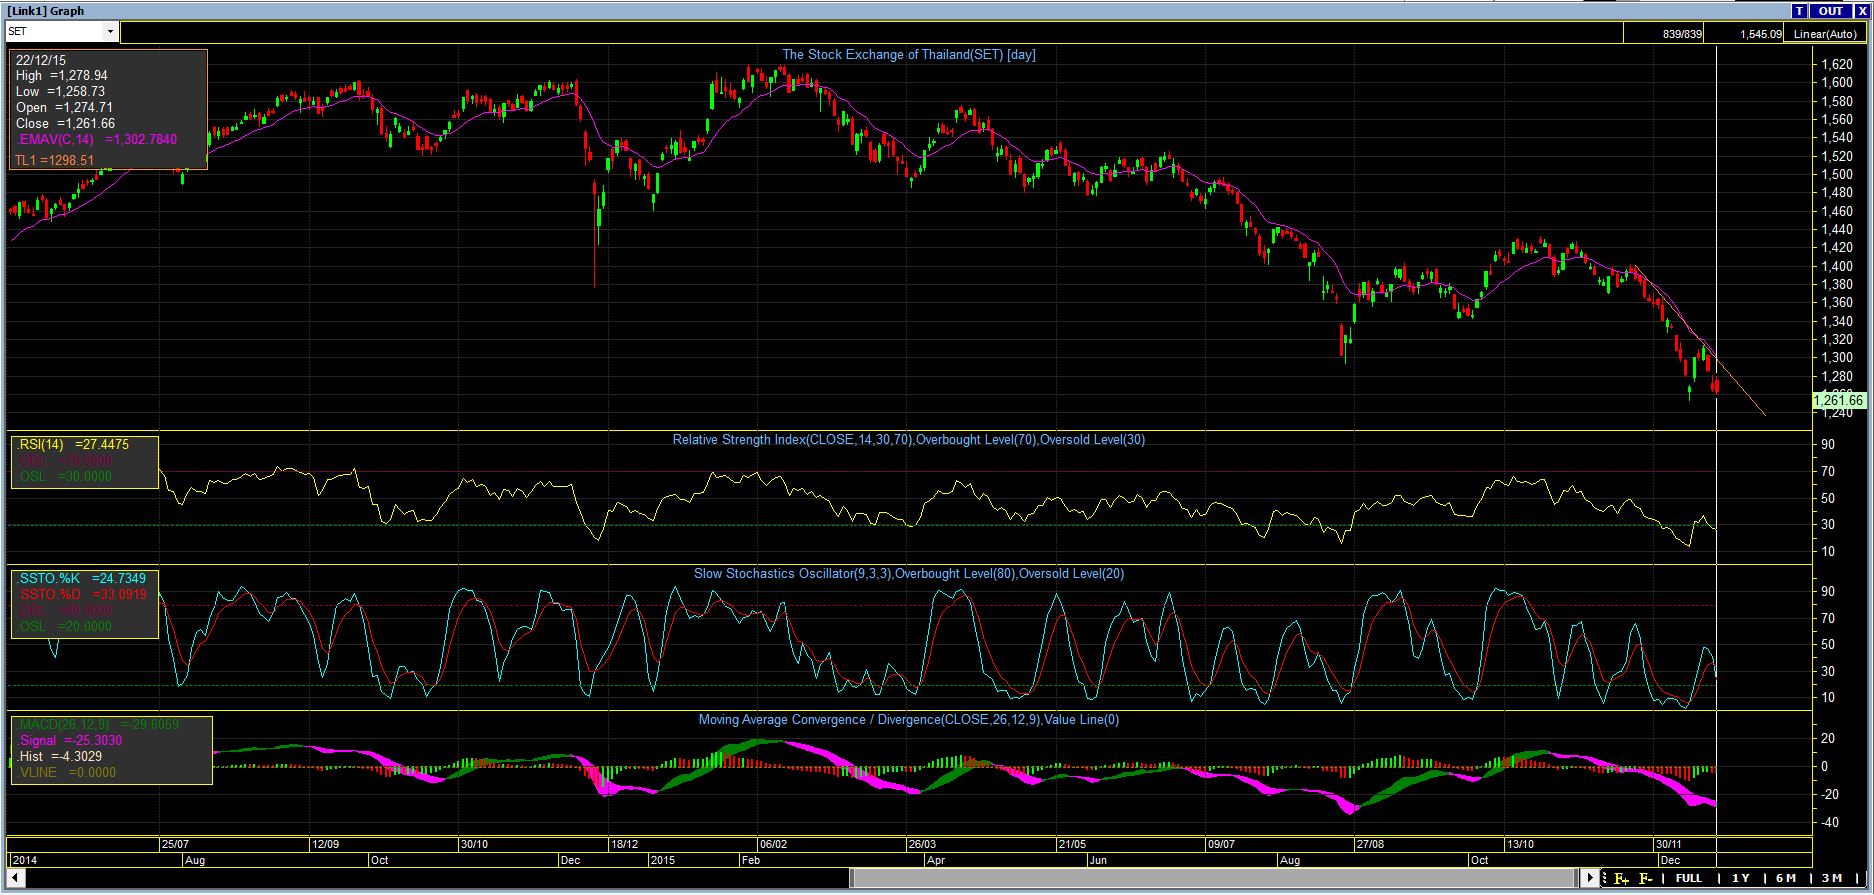Switch to the 1Y time range

click(1741, 878)
